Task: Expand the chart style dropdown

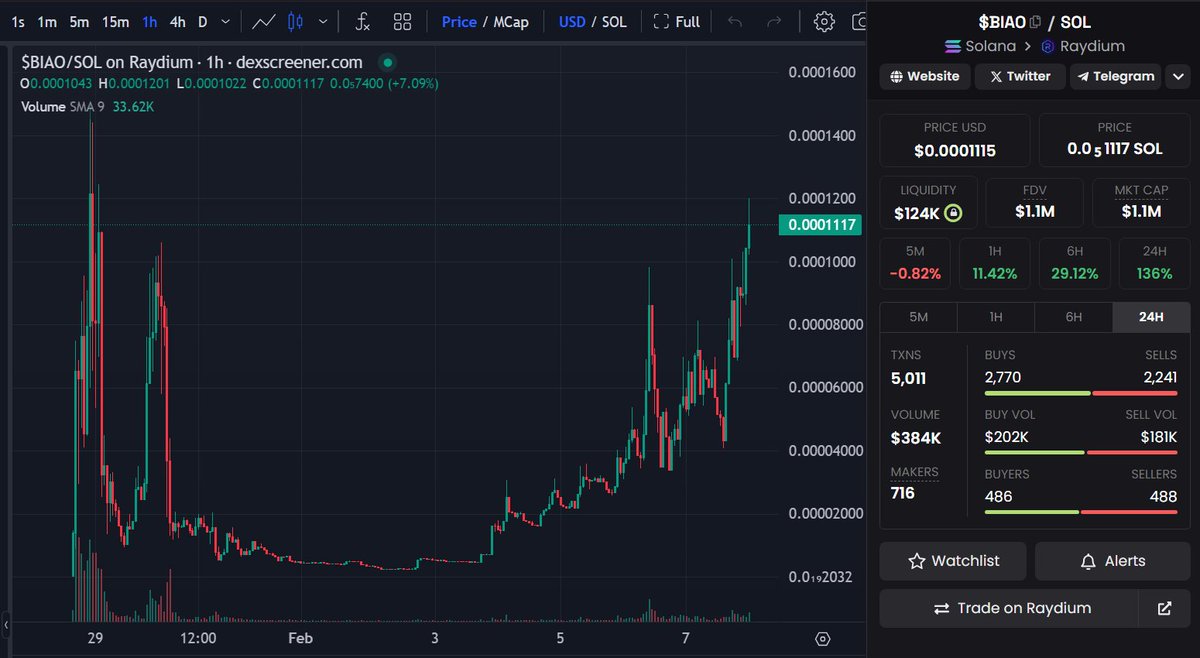Action: click(x=321, y=21)
